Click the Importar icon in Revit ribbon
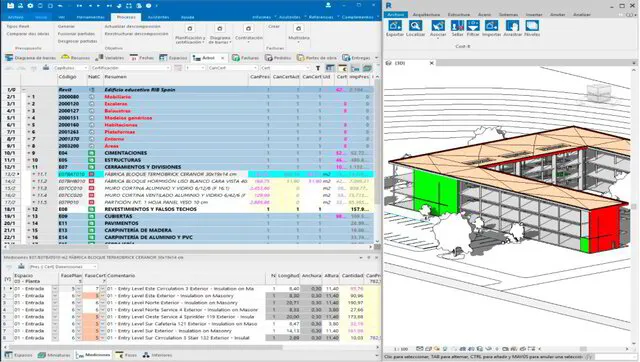This screenshot has height=362, width=640. click(491, 26)
